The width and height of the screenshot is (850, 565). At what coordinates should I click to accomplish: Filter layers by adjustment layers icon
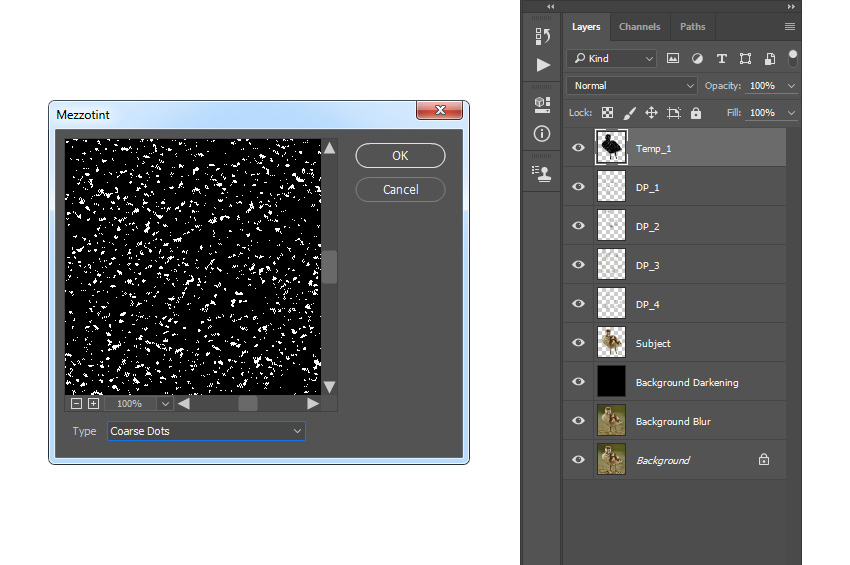[x=697, y=58]
